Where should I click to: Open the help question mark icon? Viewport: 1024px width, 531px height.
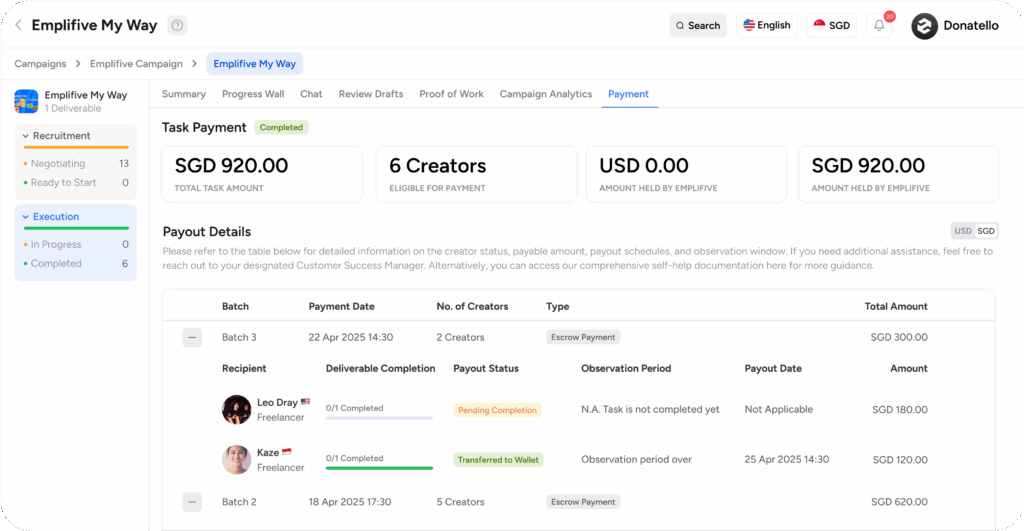[177, 25]
